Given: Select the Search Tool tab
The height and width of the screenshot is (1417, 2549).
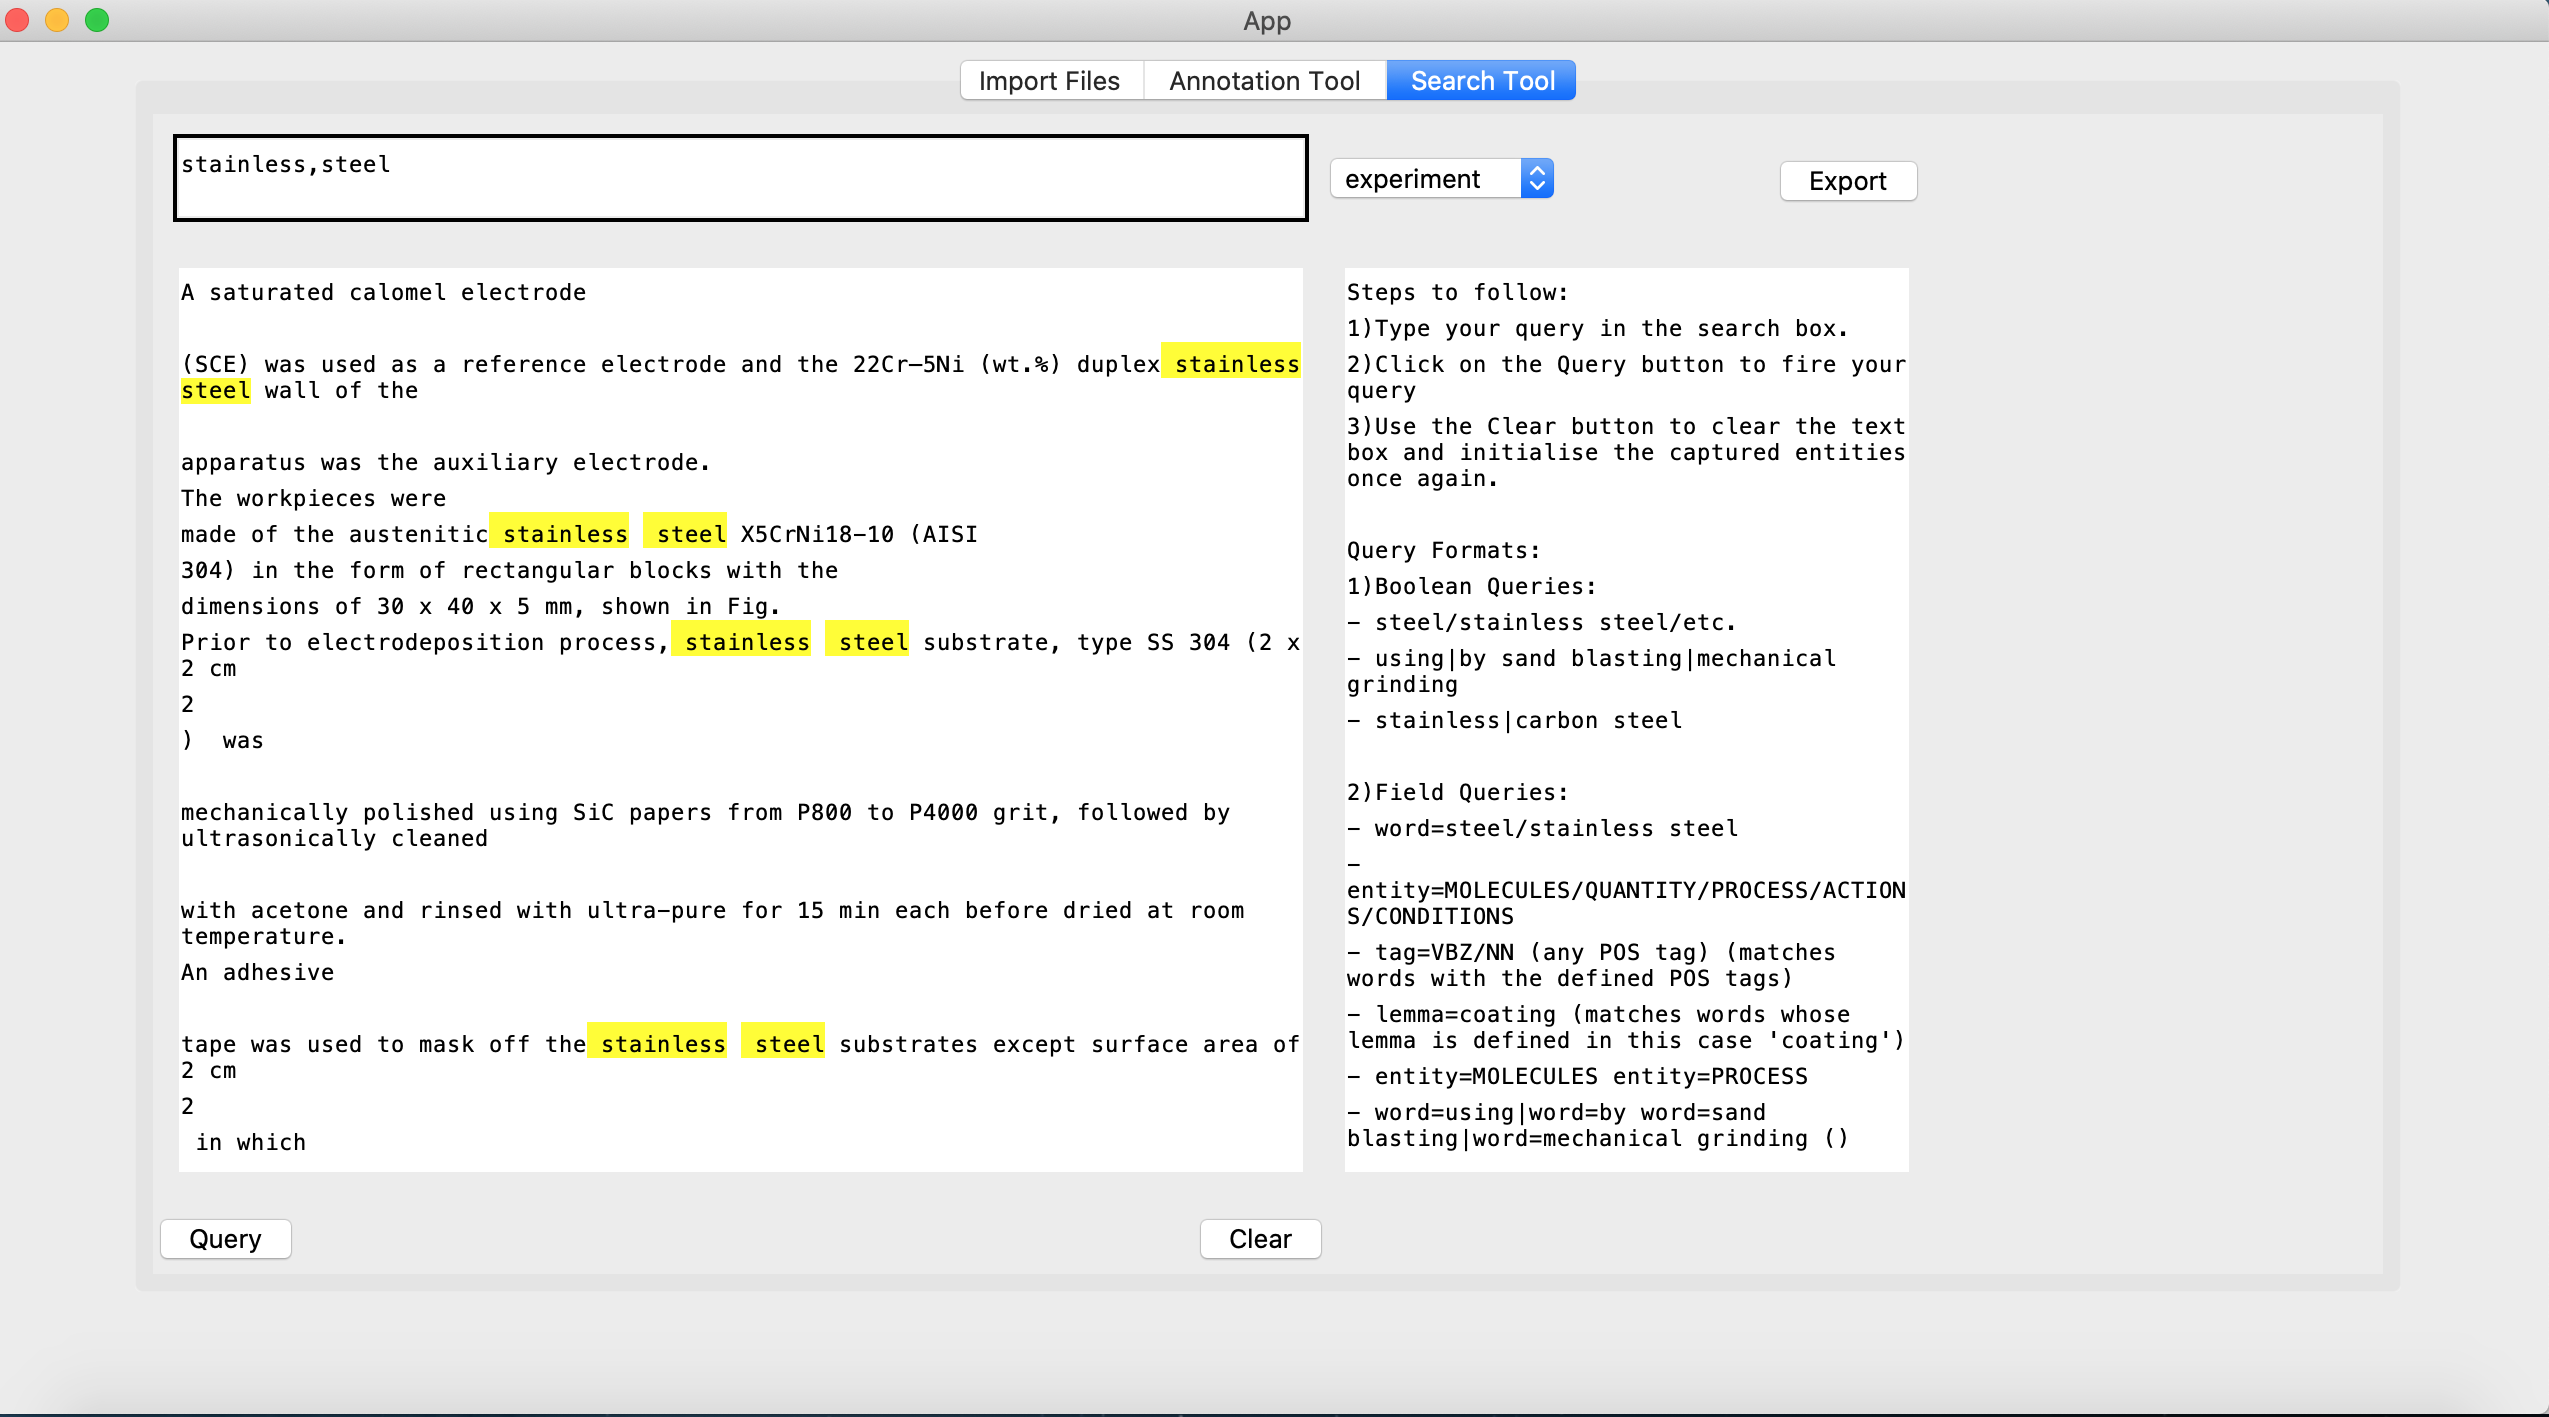Looking at the screenshot, I should pos(1480,80).
